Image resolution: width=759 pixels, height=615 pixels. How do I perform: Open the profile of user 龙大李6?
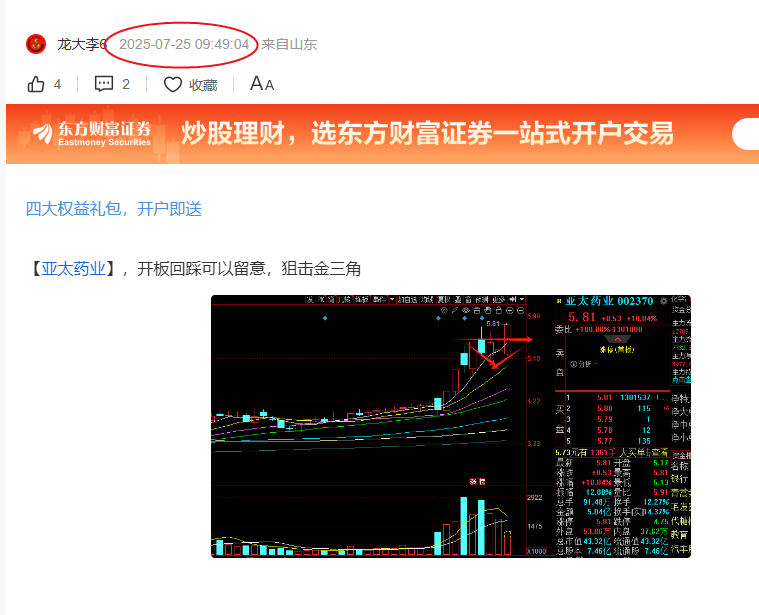pyautogui.click(x=81, y=44)
